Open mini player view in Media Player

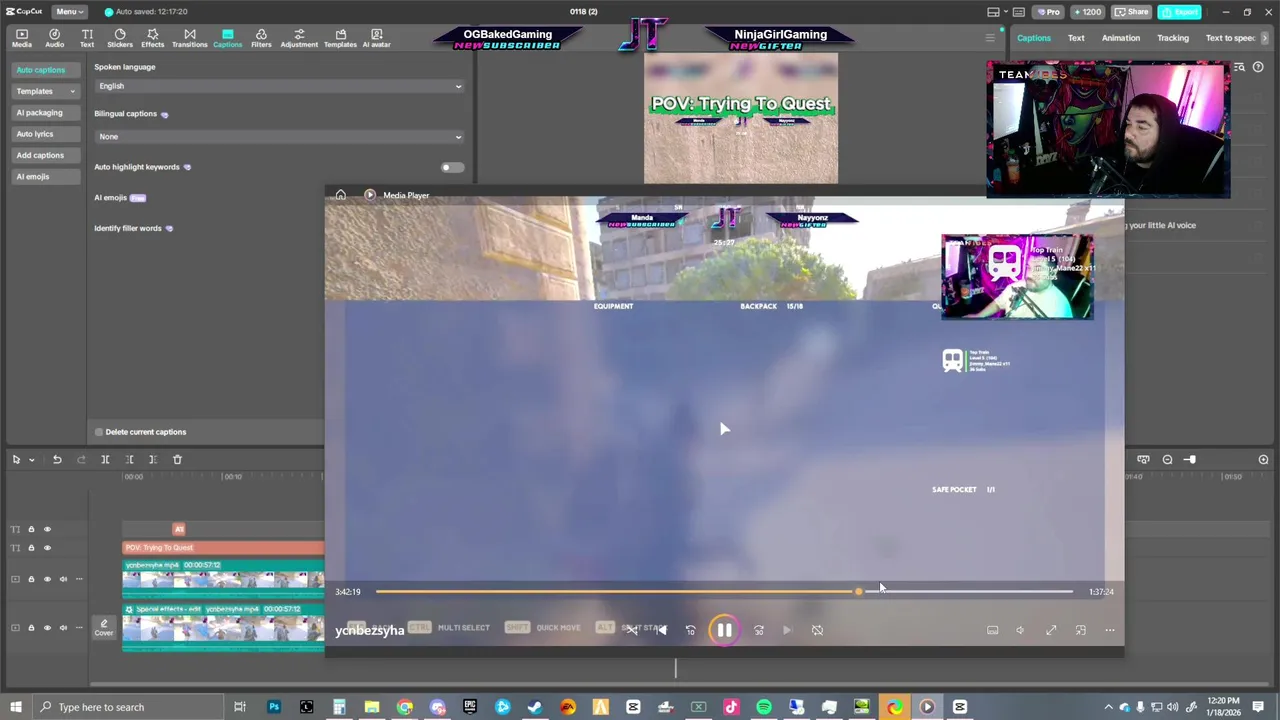coord(1081,630)
